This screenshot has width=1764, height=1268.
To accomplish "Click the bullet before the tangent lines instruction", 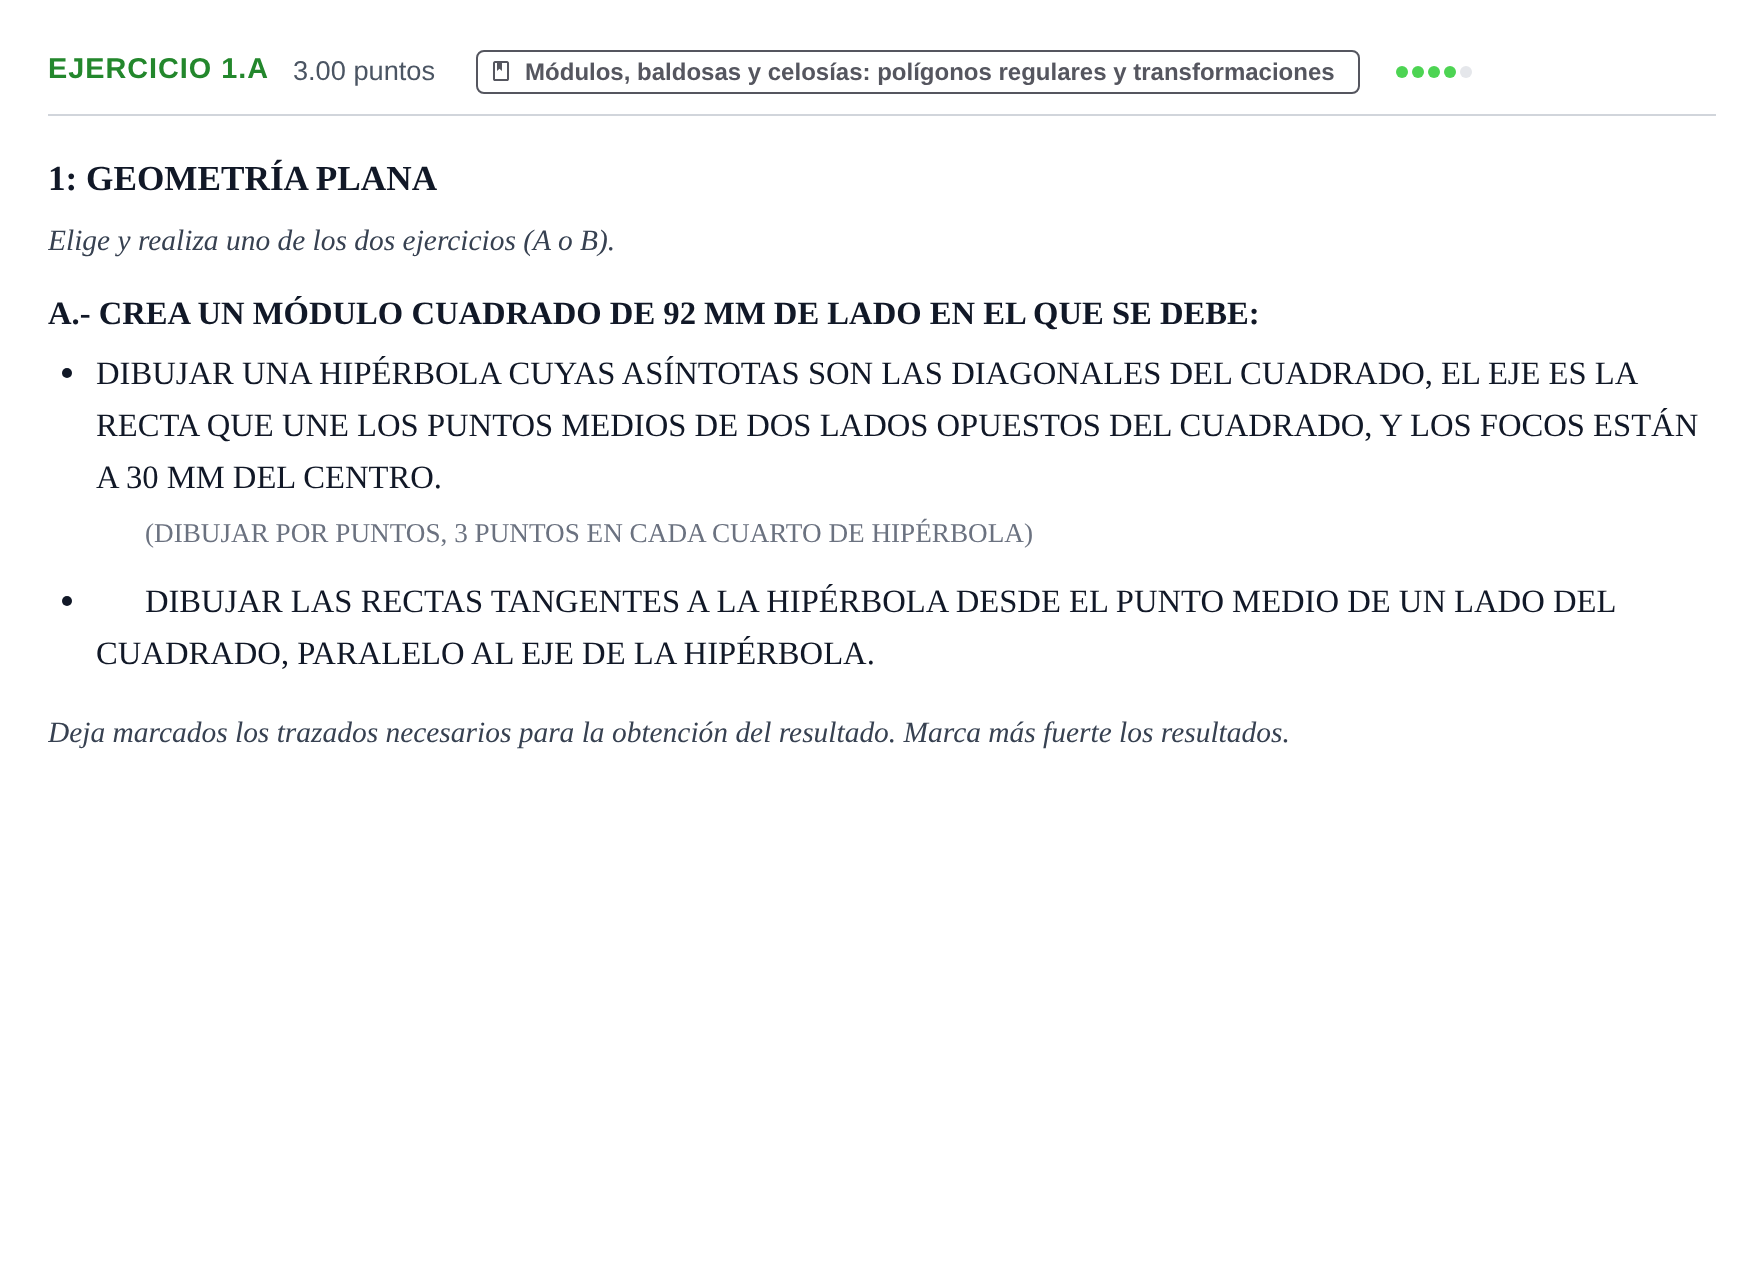I will [x=67, y=602].
